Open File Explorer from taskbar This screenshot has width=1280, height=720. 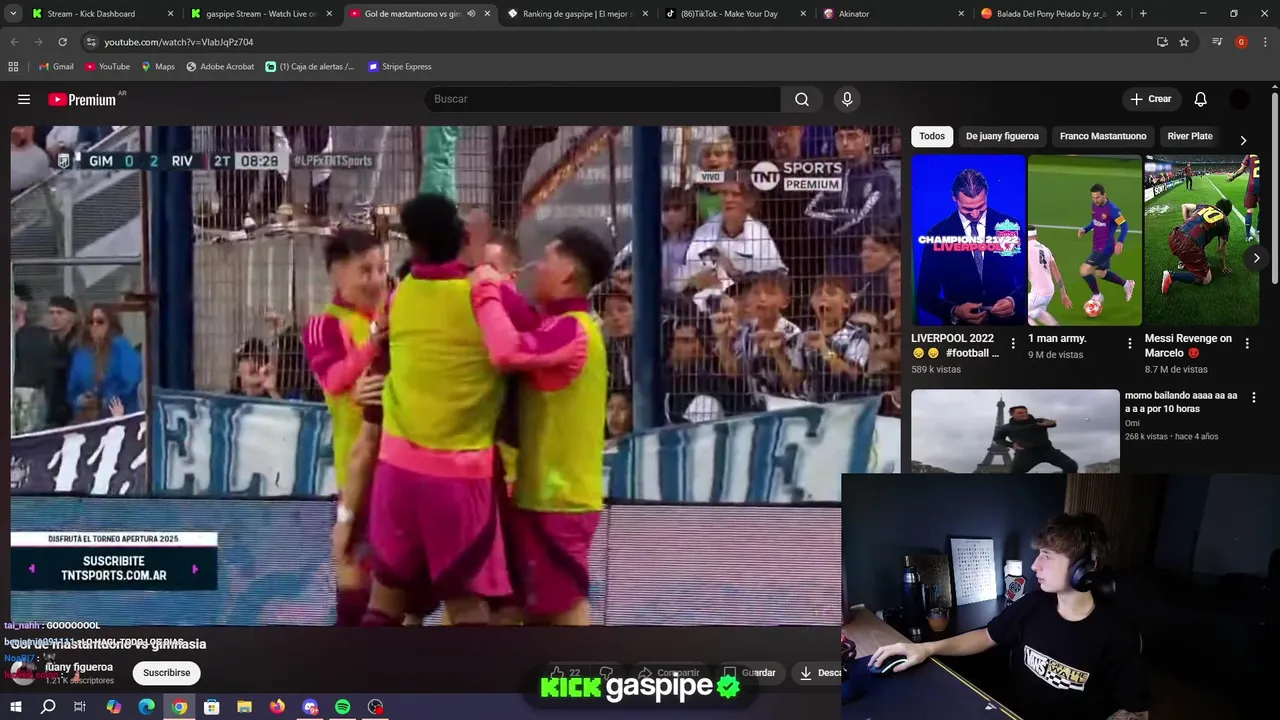(244, 707)
